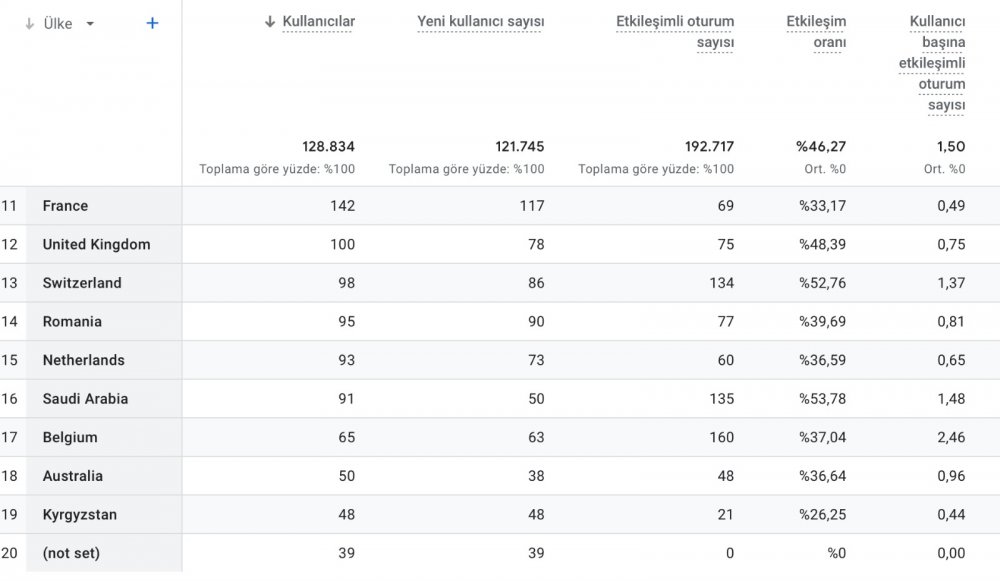Select the France row
Screen dimensions: 1000x581
(x=500, y=206)
